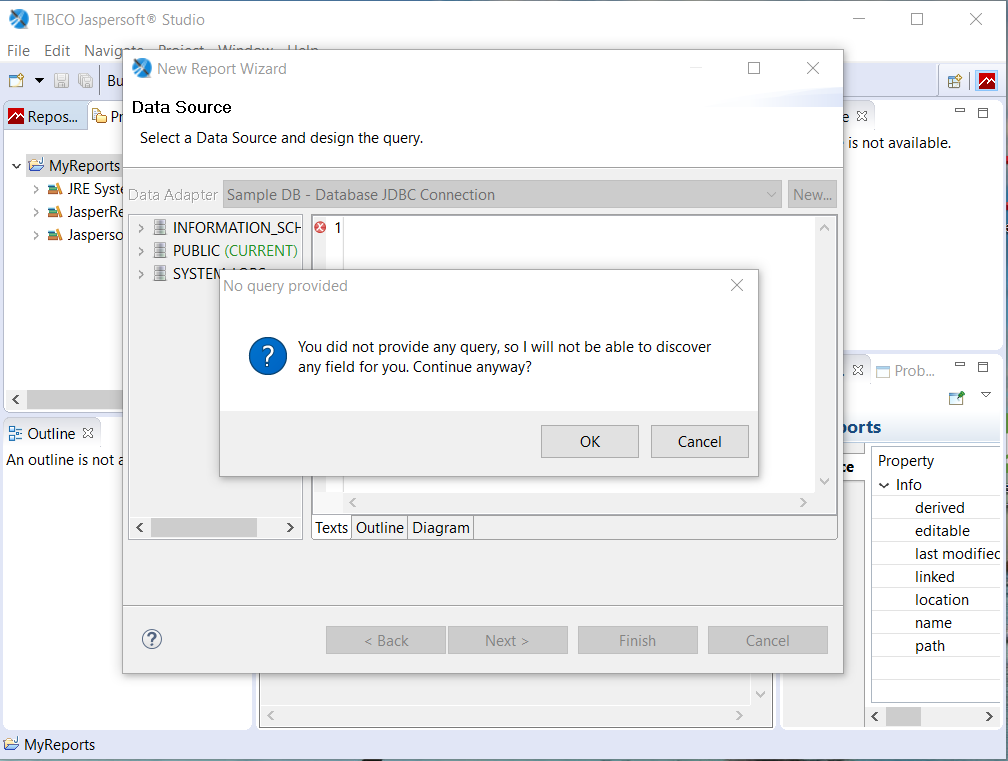Click the Save All toolbar icon
The width and height of the screenshot is (1008, 761).
click(85, 80)
